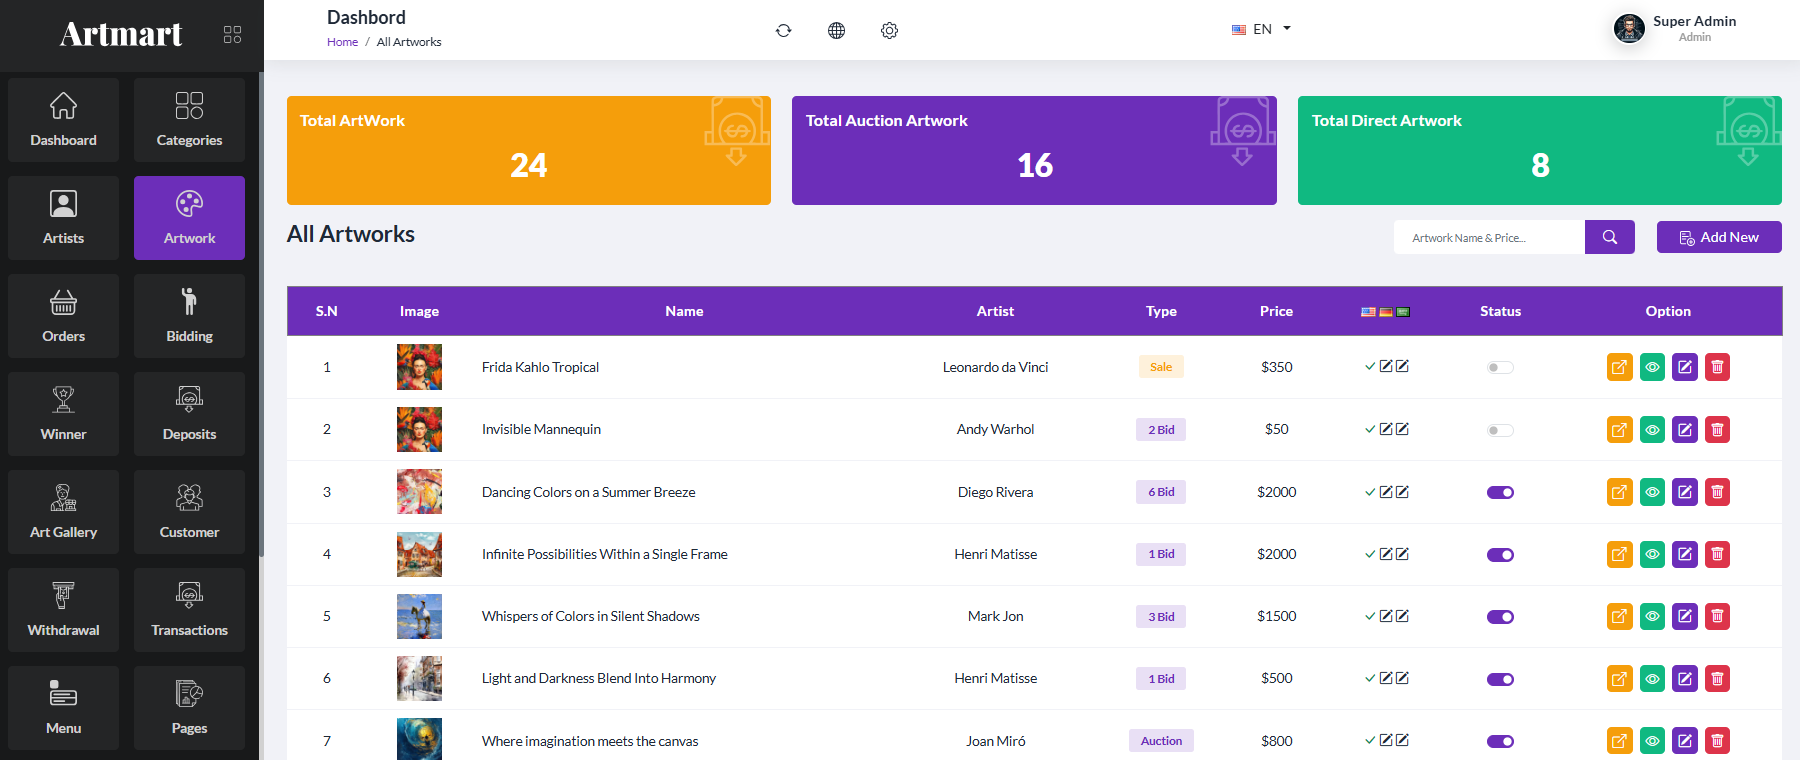This screenshot has width=1800, height=760.
Task: Open the orange external link icon for Whispers of Colors
Action: click(1620, 616)
